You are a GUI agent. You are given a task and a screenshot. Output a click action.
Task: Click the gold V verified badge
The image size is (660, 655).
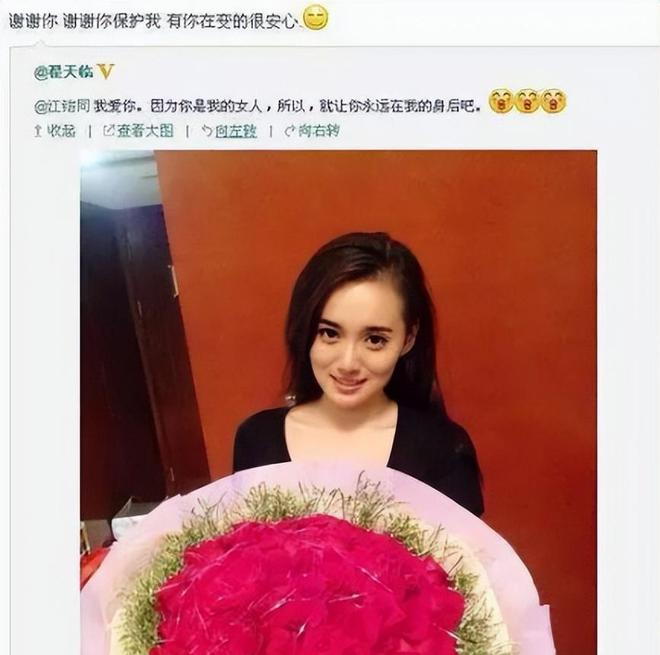coord(105,72)
